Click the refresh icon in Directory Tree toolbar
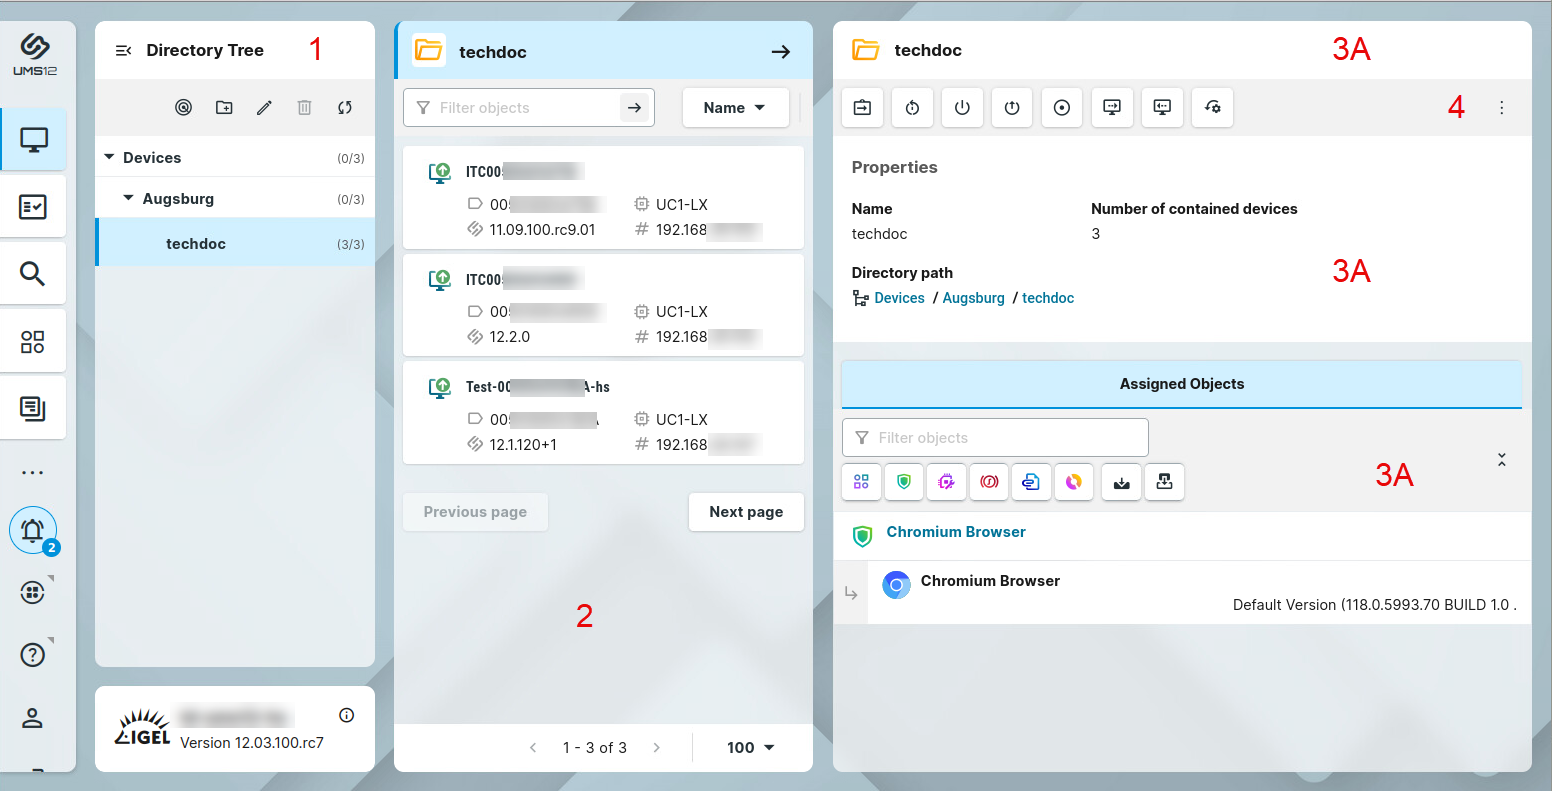Viewport: 1552px width, 791px height. tap(345, 108)
